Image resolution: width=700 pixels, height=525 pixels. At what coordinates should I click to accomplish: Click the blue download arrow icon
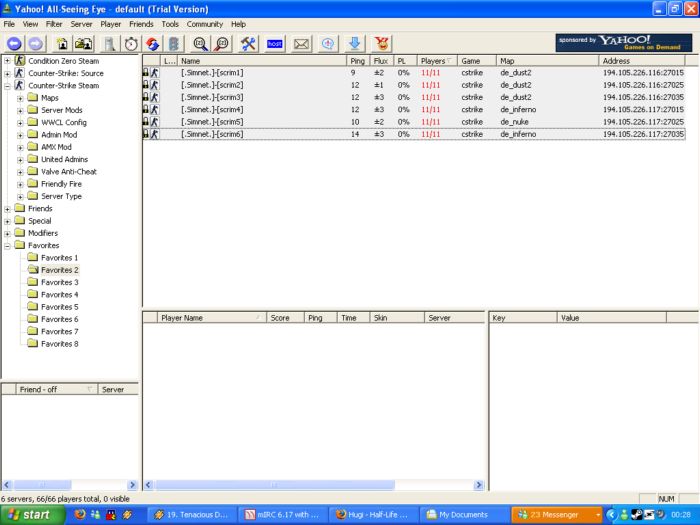click(355, 44)
